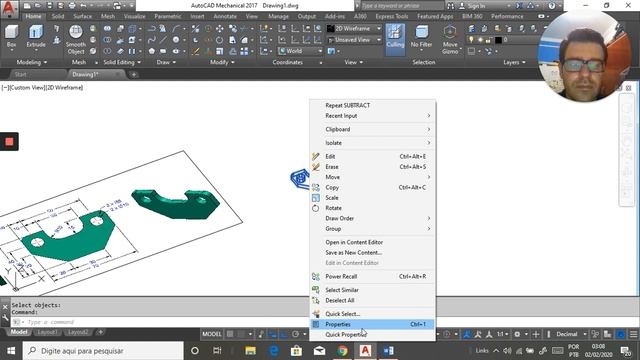
Task: Open the 1:1 annotation scale dropdown
Action: click(x=502, y=334)
